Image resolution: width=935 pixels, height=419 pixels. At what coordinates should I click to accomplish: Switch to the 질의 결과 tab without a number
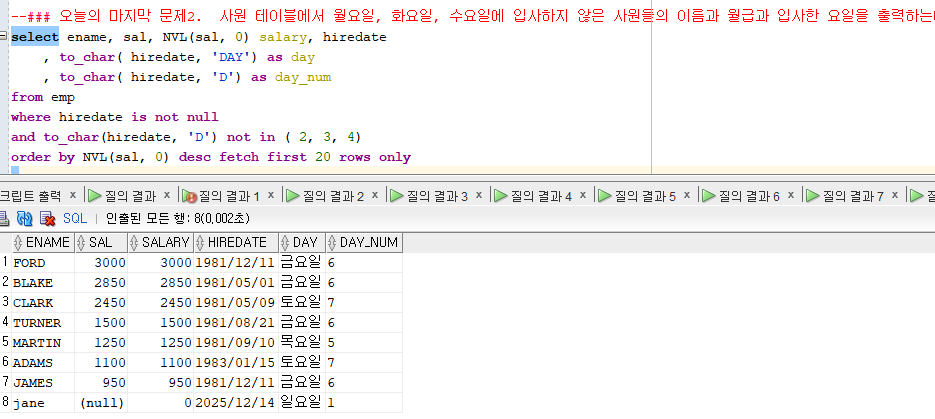pyautogui.click(x=130, y=195)
